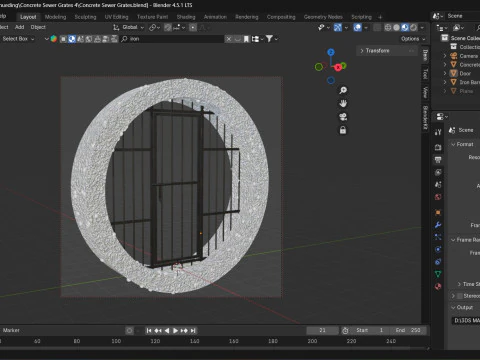This screenshot has height=360, width=480.
Task: Open the Object menu
Action: coord(38,27)
